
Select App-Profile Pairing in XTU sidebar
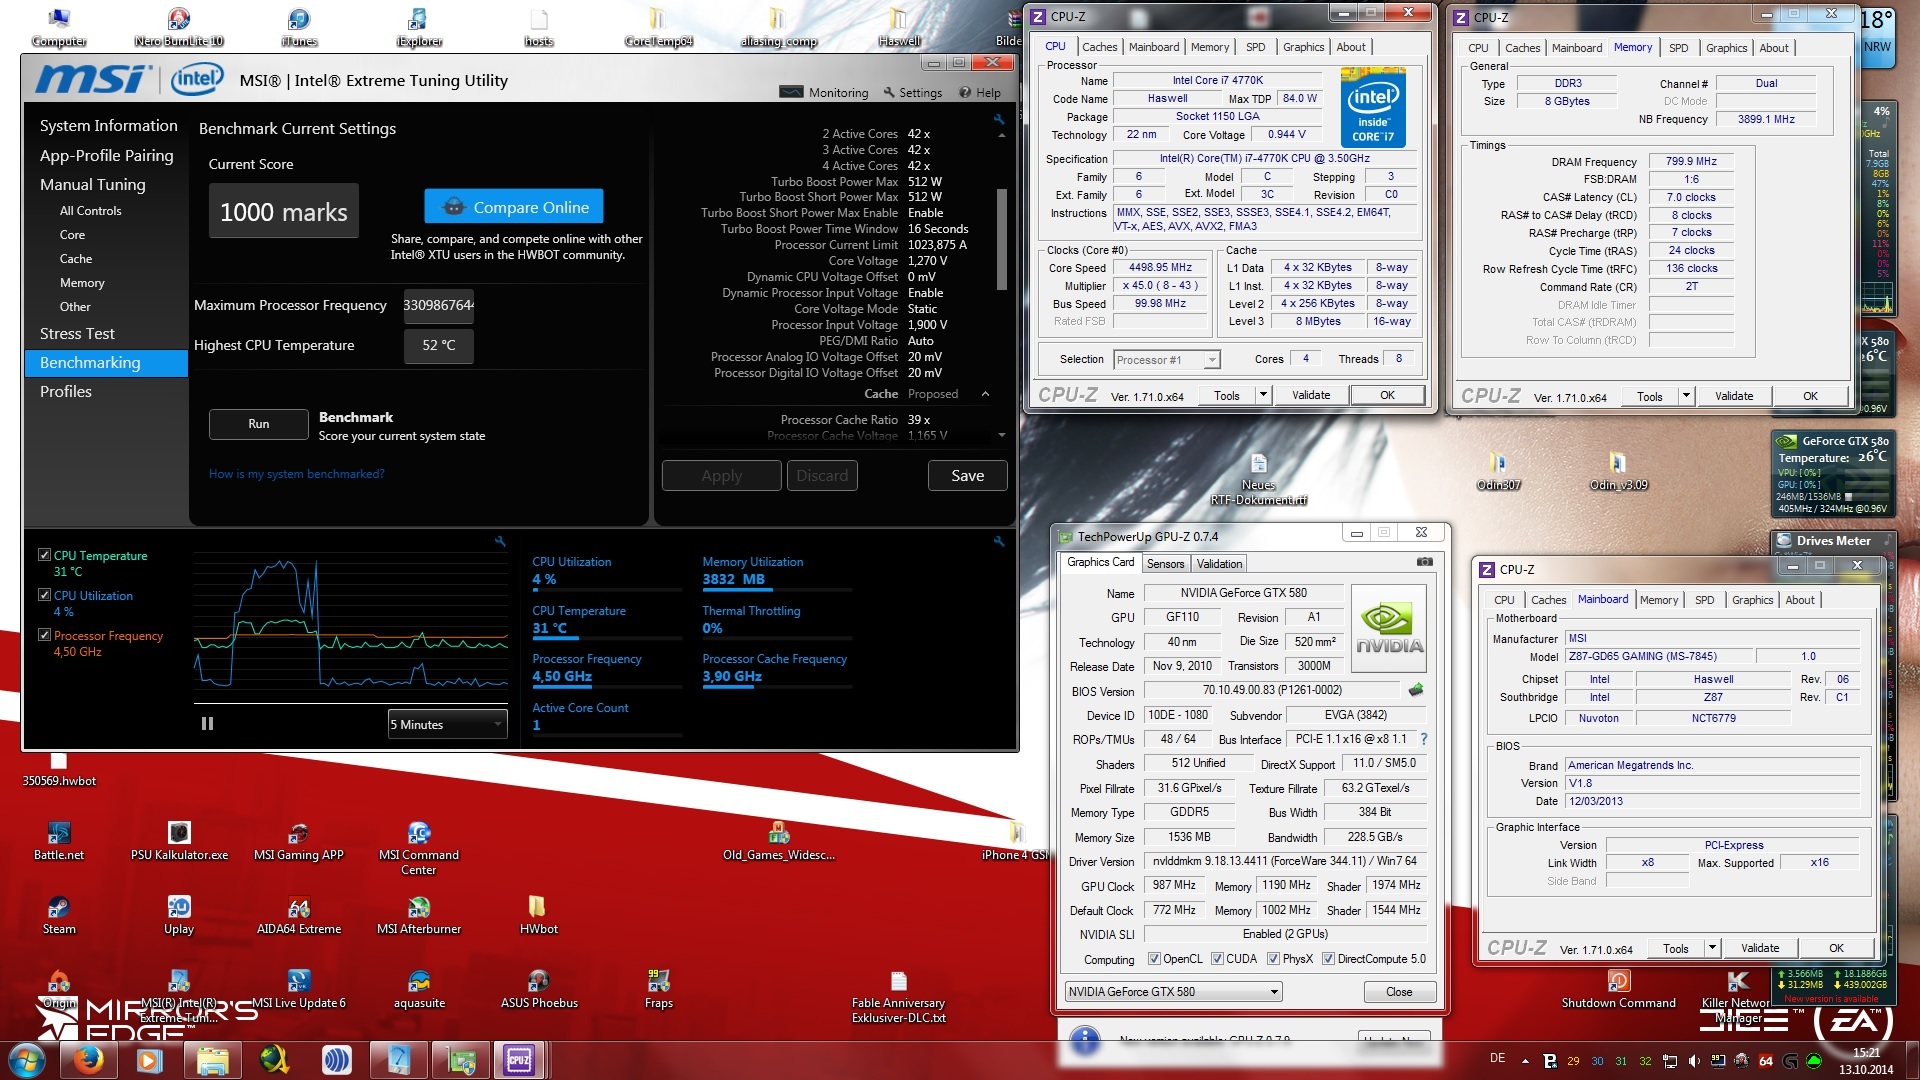[106, 155]
